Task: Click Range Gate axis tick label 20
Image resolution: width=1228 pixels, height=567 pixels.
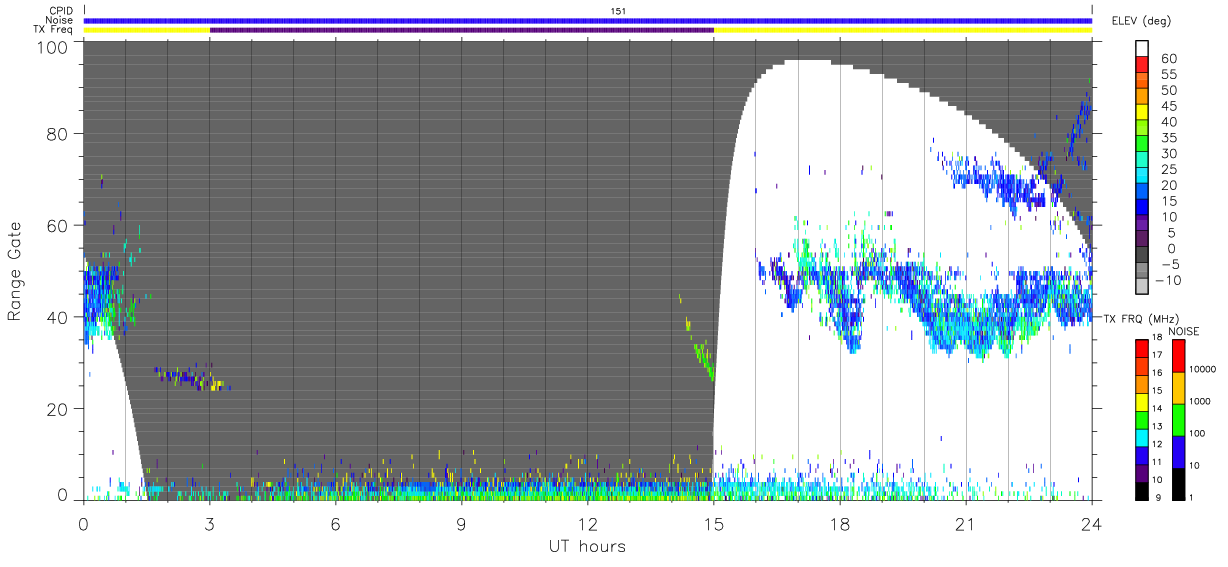Action: point(59,409)
